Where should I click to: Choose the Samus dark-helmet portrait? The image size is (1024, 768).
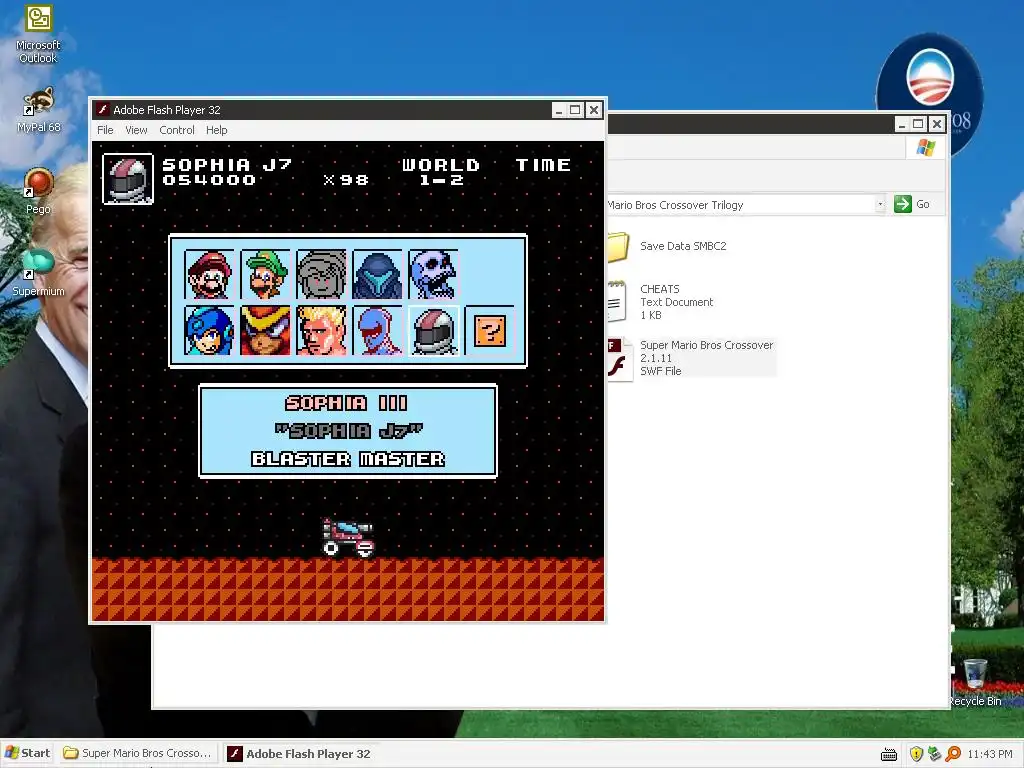coord(377,274)
